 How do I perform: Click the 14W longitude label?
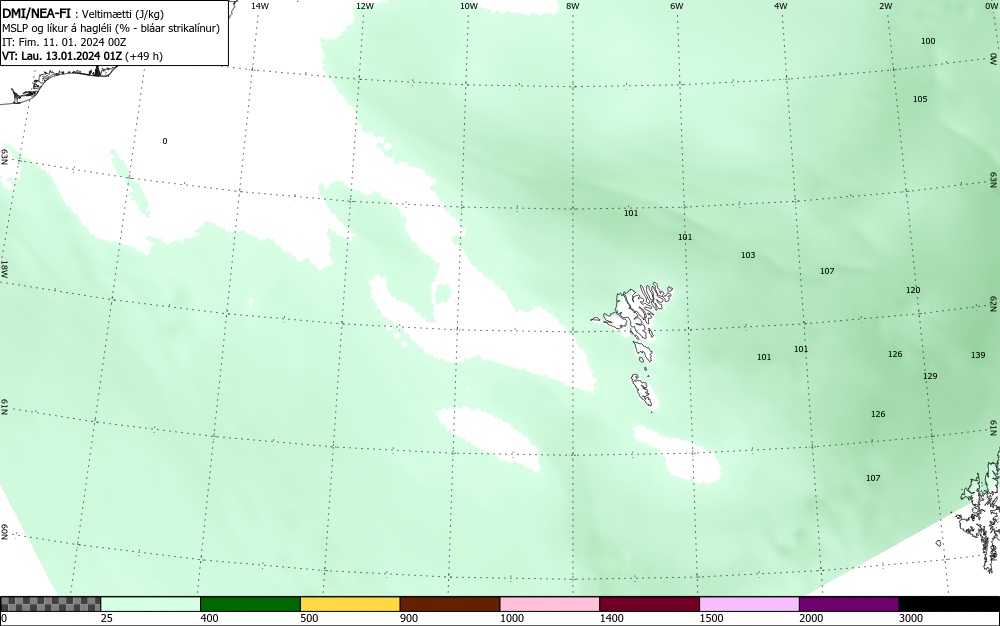(260, 6)
